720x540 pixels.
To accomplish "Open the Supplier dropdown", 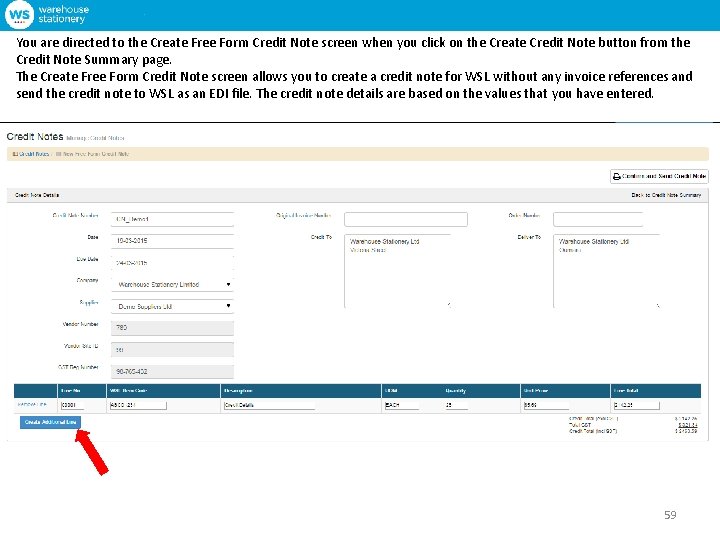I will click(172, 306).
